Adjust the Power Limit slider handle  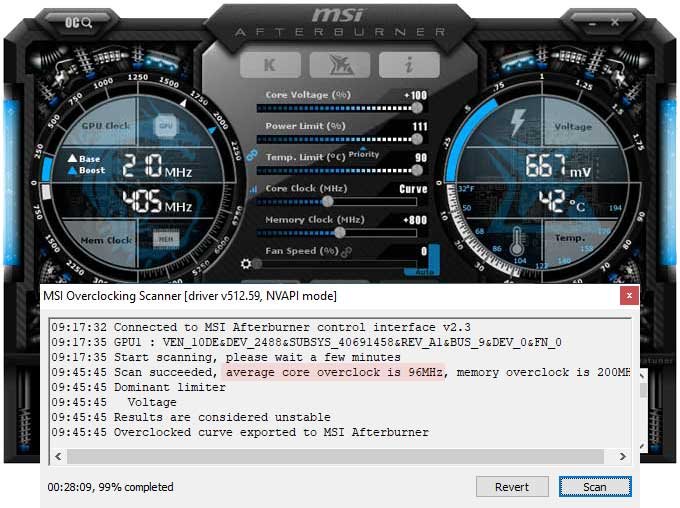[x=417, y=139]
